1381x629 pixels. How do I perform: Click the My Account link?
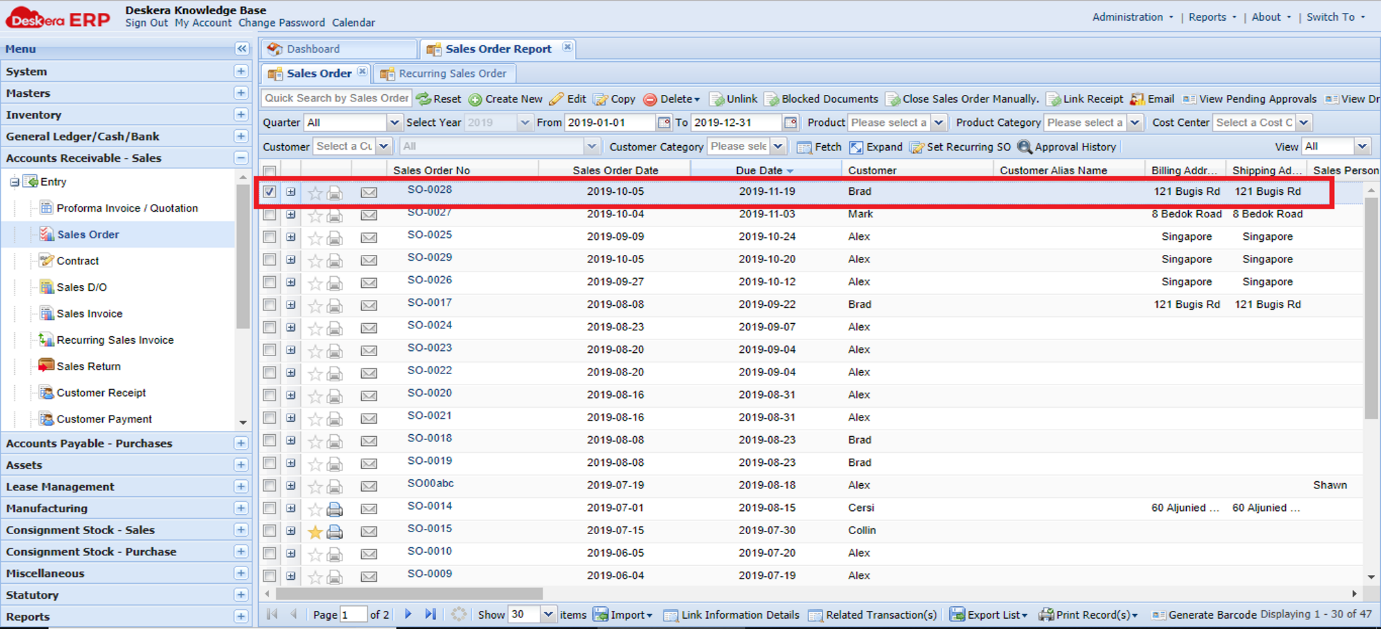tap(203, 23)
